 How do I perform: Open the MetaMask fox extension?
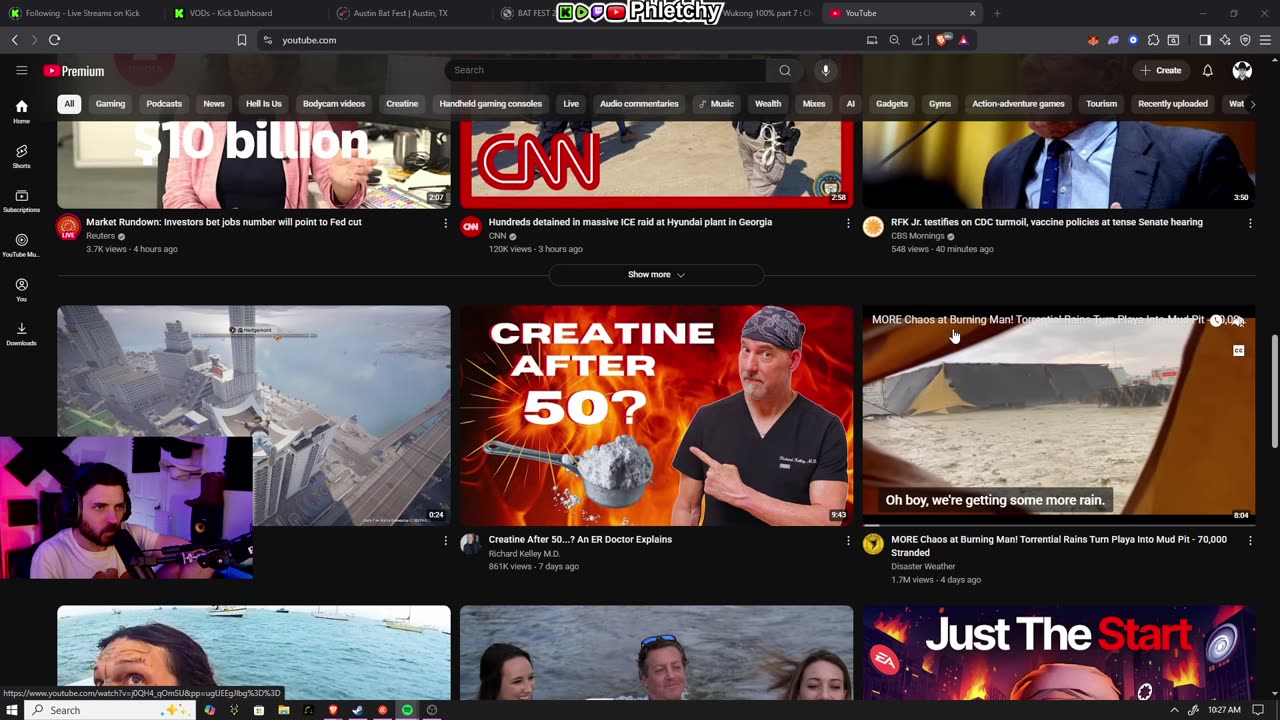pyautogui.click(x=1093, y=40)
